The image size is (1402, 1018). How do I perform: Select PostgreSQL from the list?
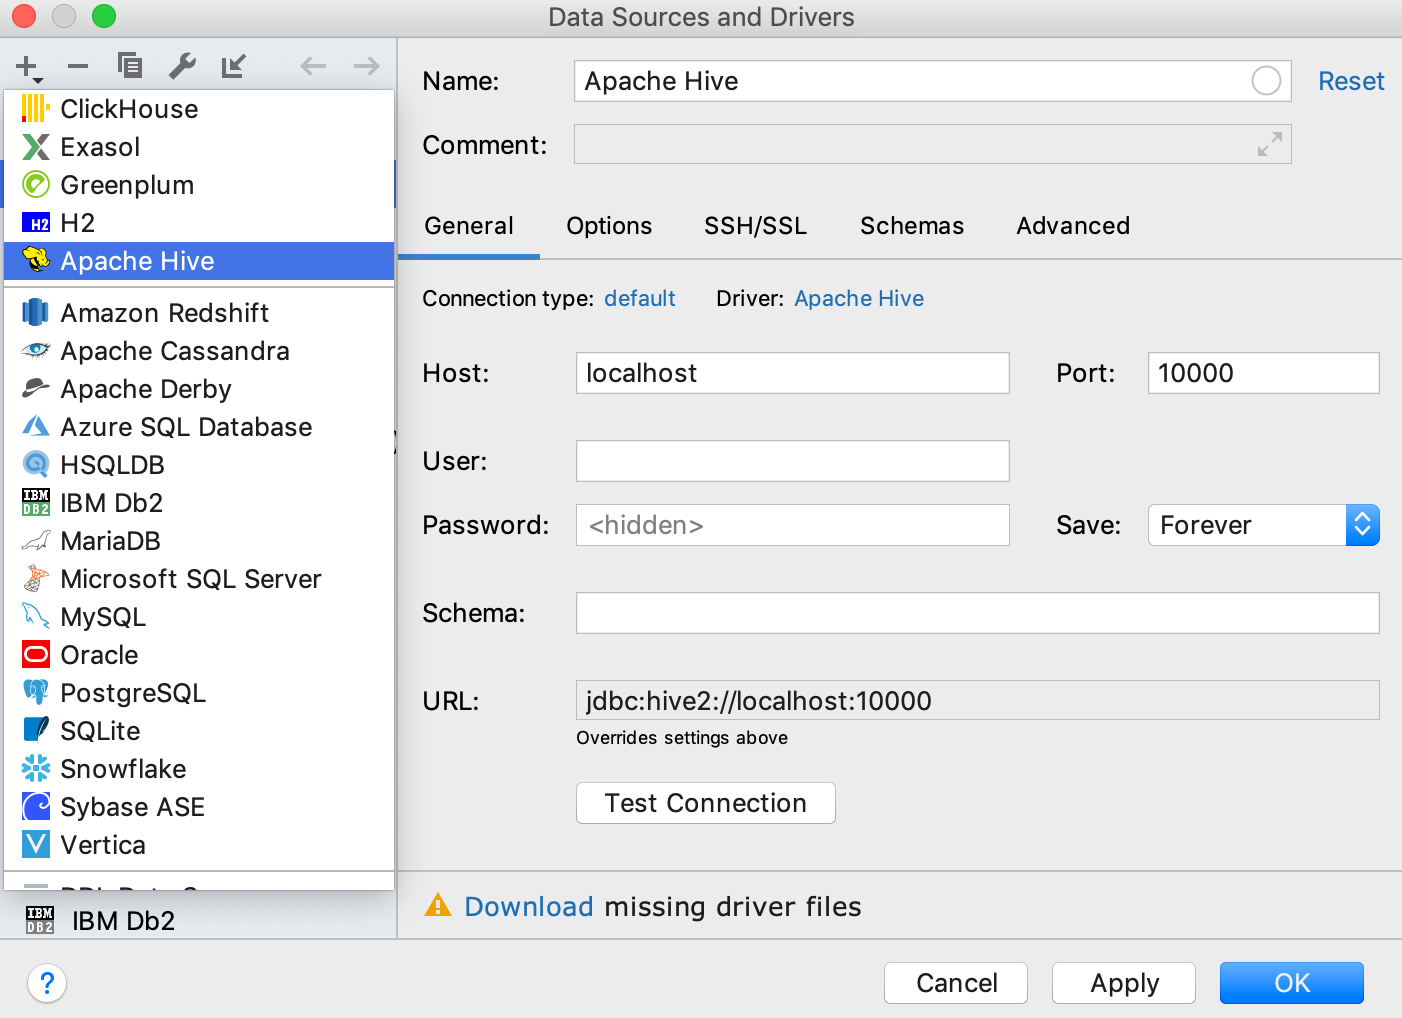coord(200,693)
